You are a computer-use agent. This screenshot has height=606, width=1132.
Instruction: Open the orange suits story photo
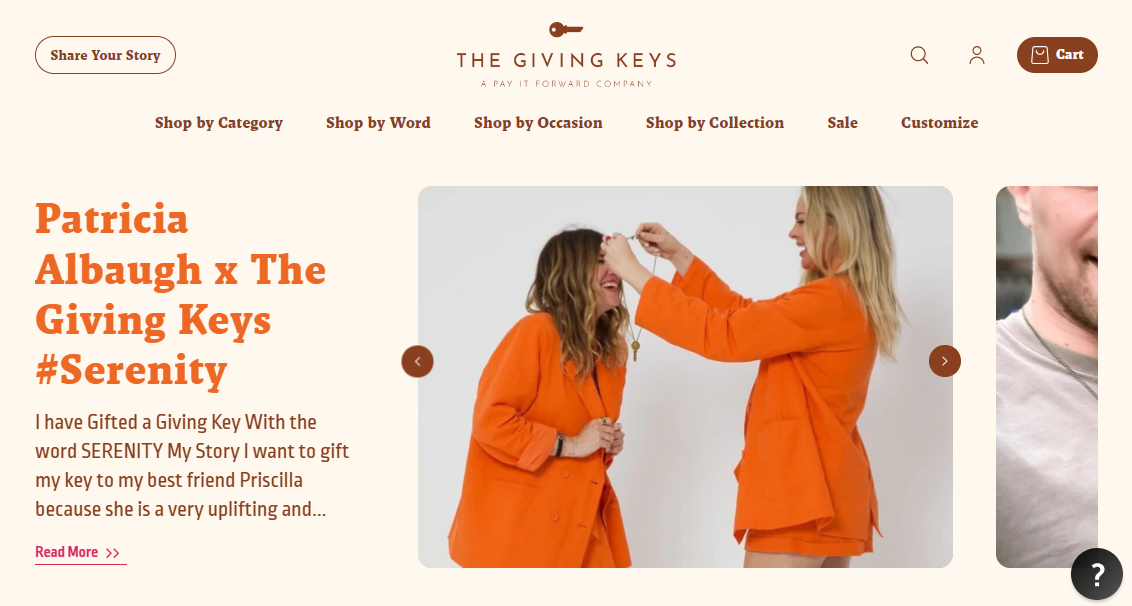pos(685,377)
